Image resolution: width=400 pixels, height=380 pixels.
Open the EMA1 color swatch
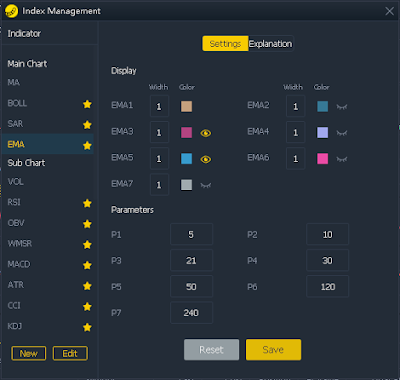tap(186, 107)
